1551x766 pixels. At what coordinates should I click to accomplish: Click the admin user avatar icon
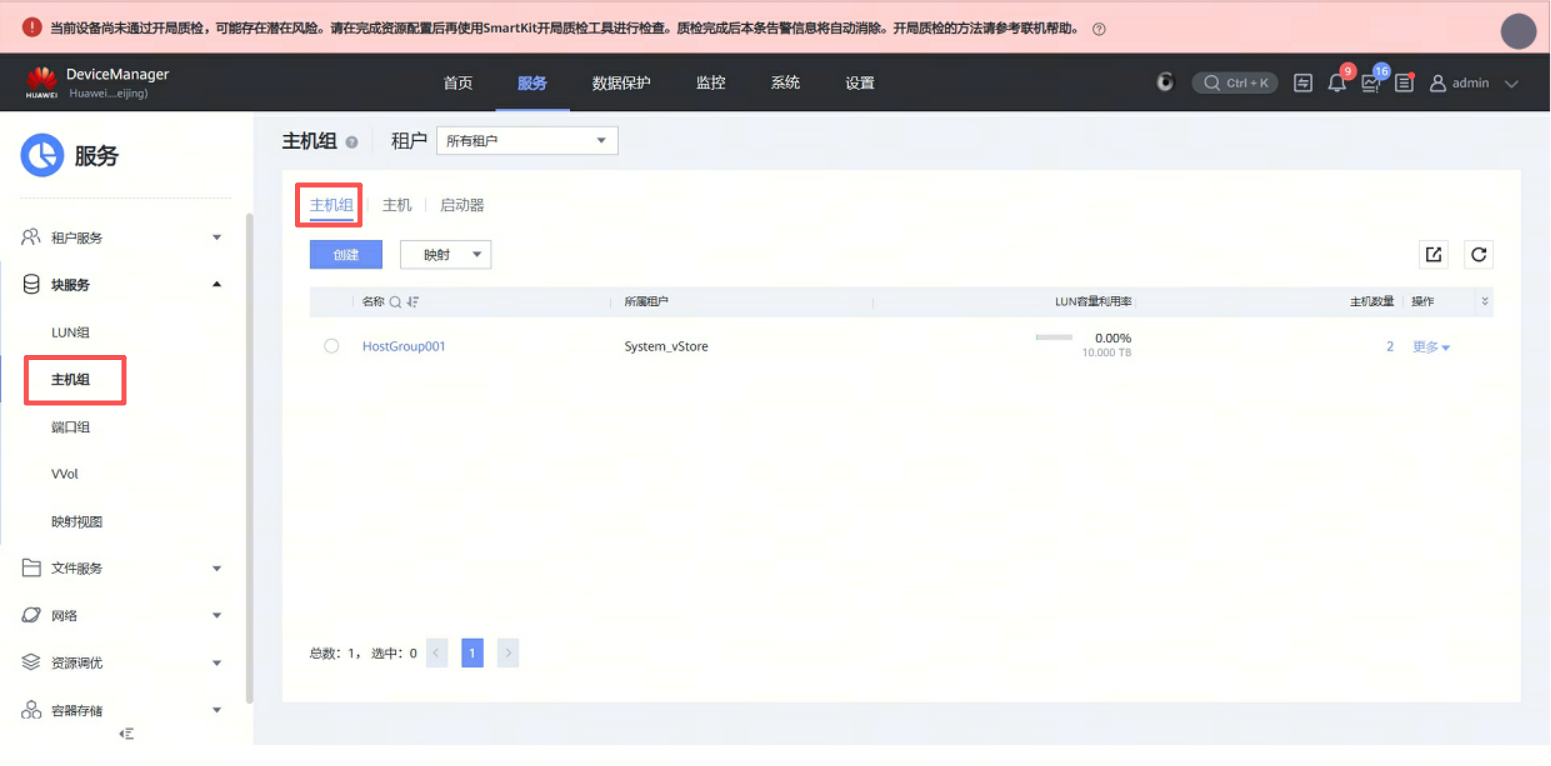(1438, 83)
